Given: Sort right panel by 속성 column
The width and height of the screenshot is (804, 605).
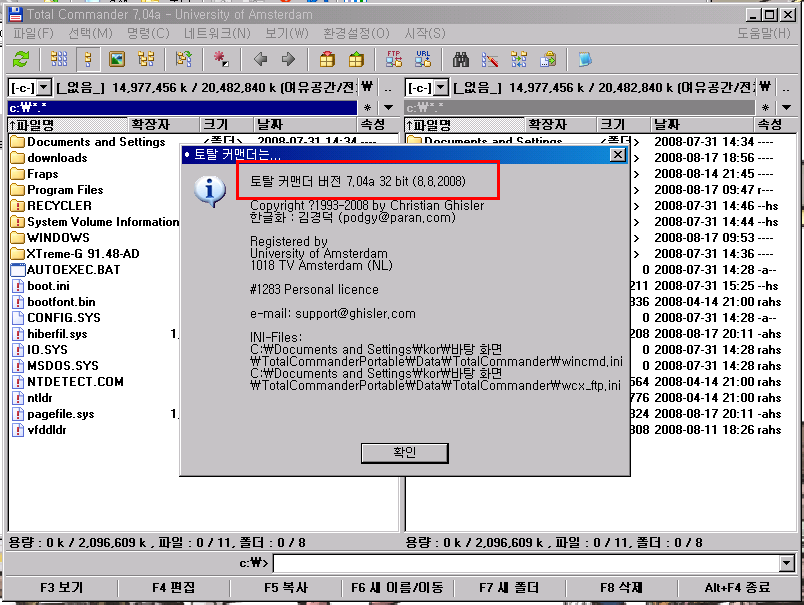Looking at the screenshot, I should click(x=775, y=125).
